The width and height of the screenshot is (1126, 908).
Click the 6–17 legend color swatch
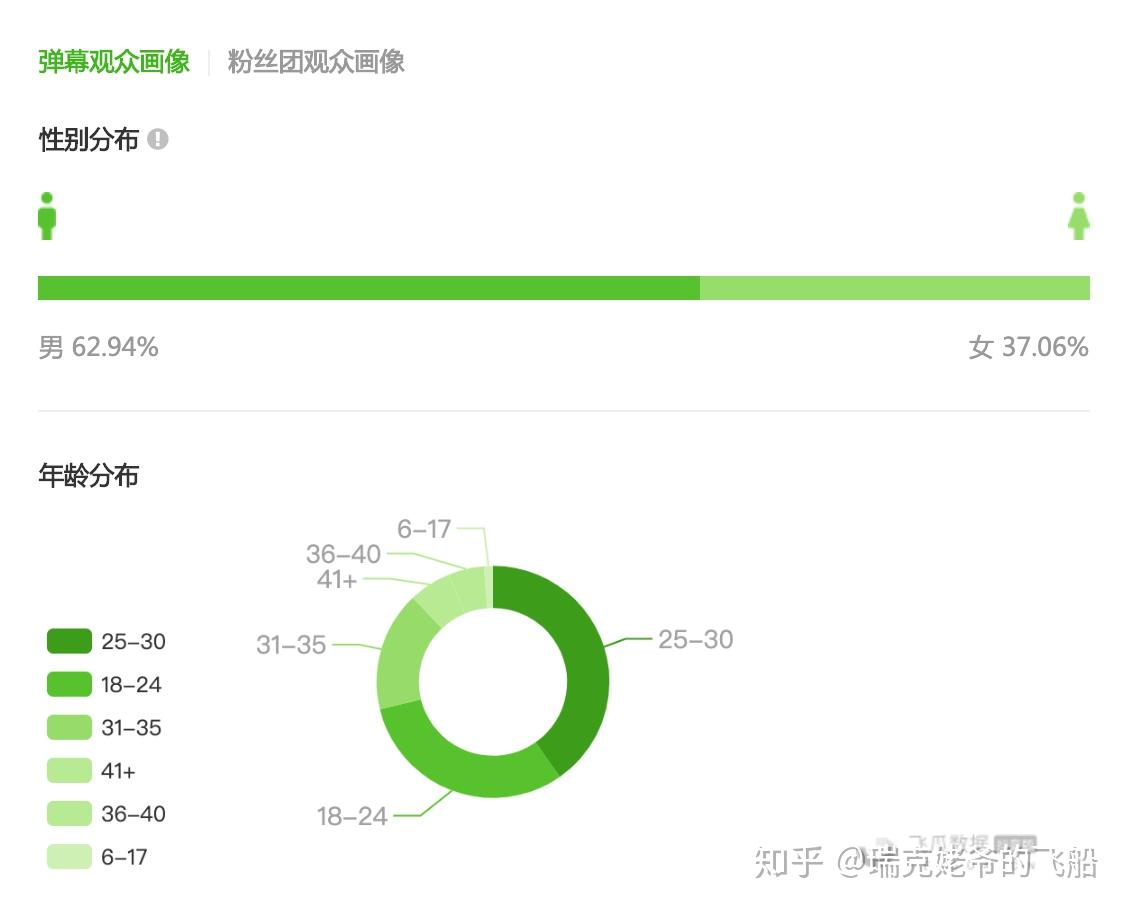click(x=69, y=857)
